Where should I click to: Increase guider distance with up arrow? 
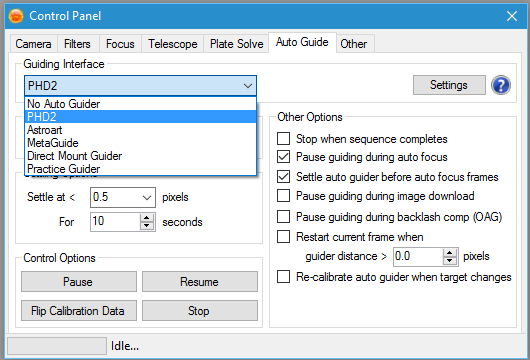click(450, 253)
